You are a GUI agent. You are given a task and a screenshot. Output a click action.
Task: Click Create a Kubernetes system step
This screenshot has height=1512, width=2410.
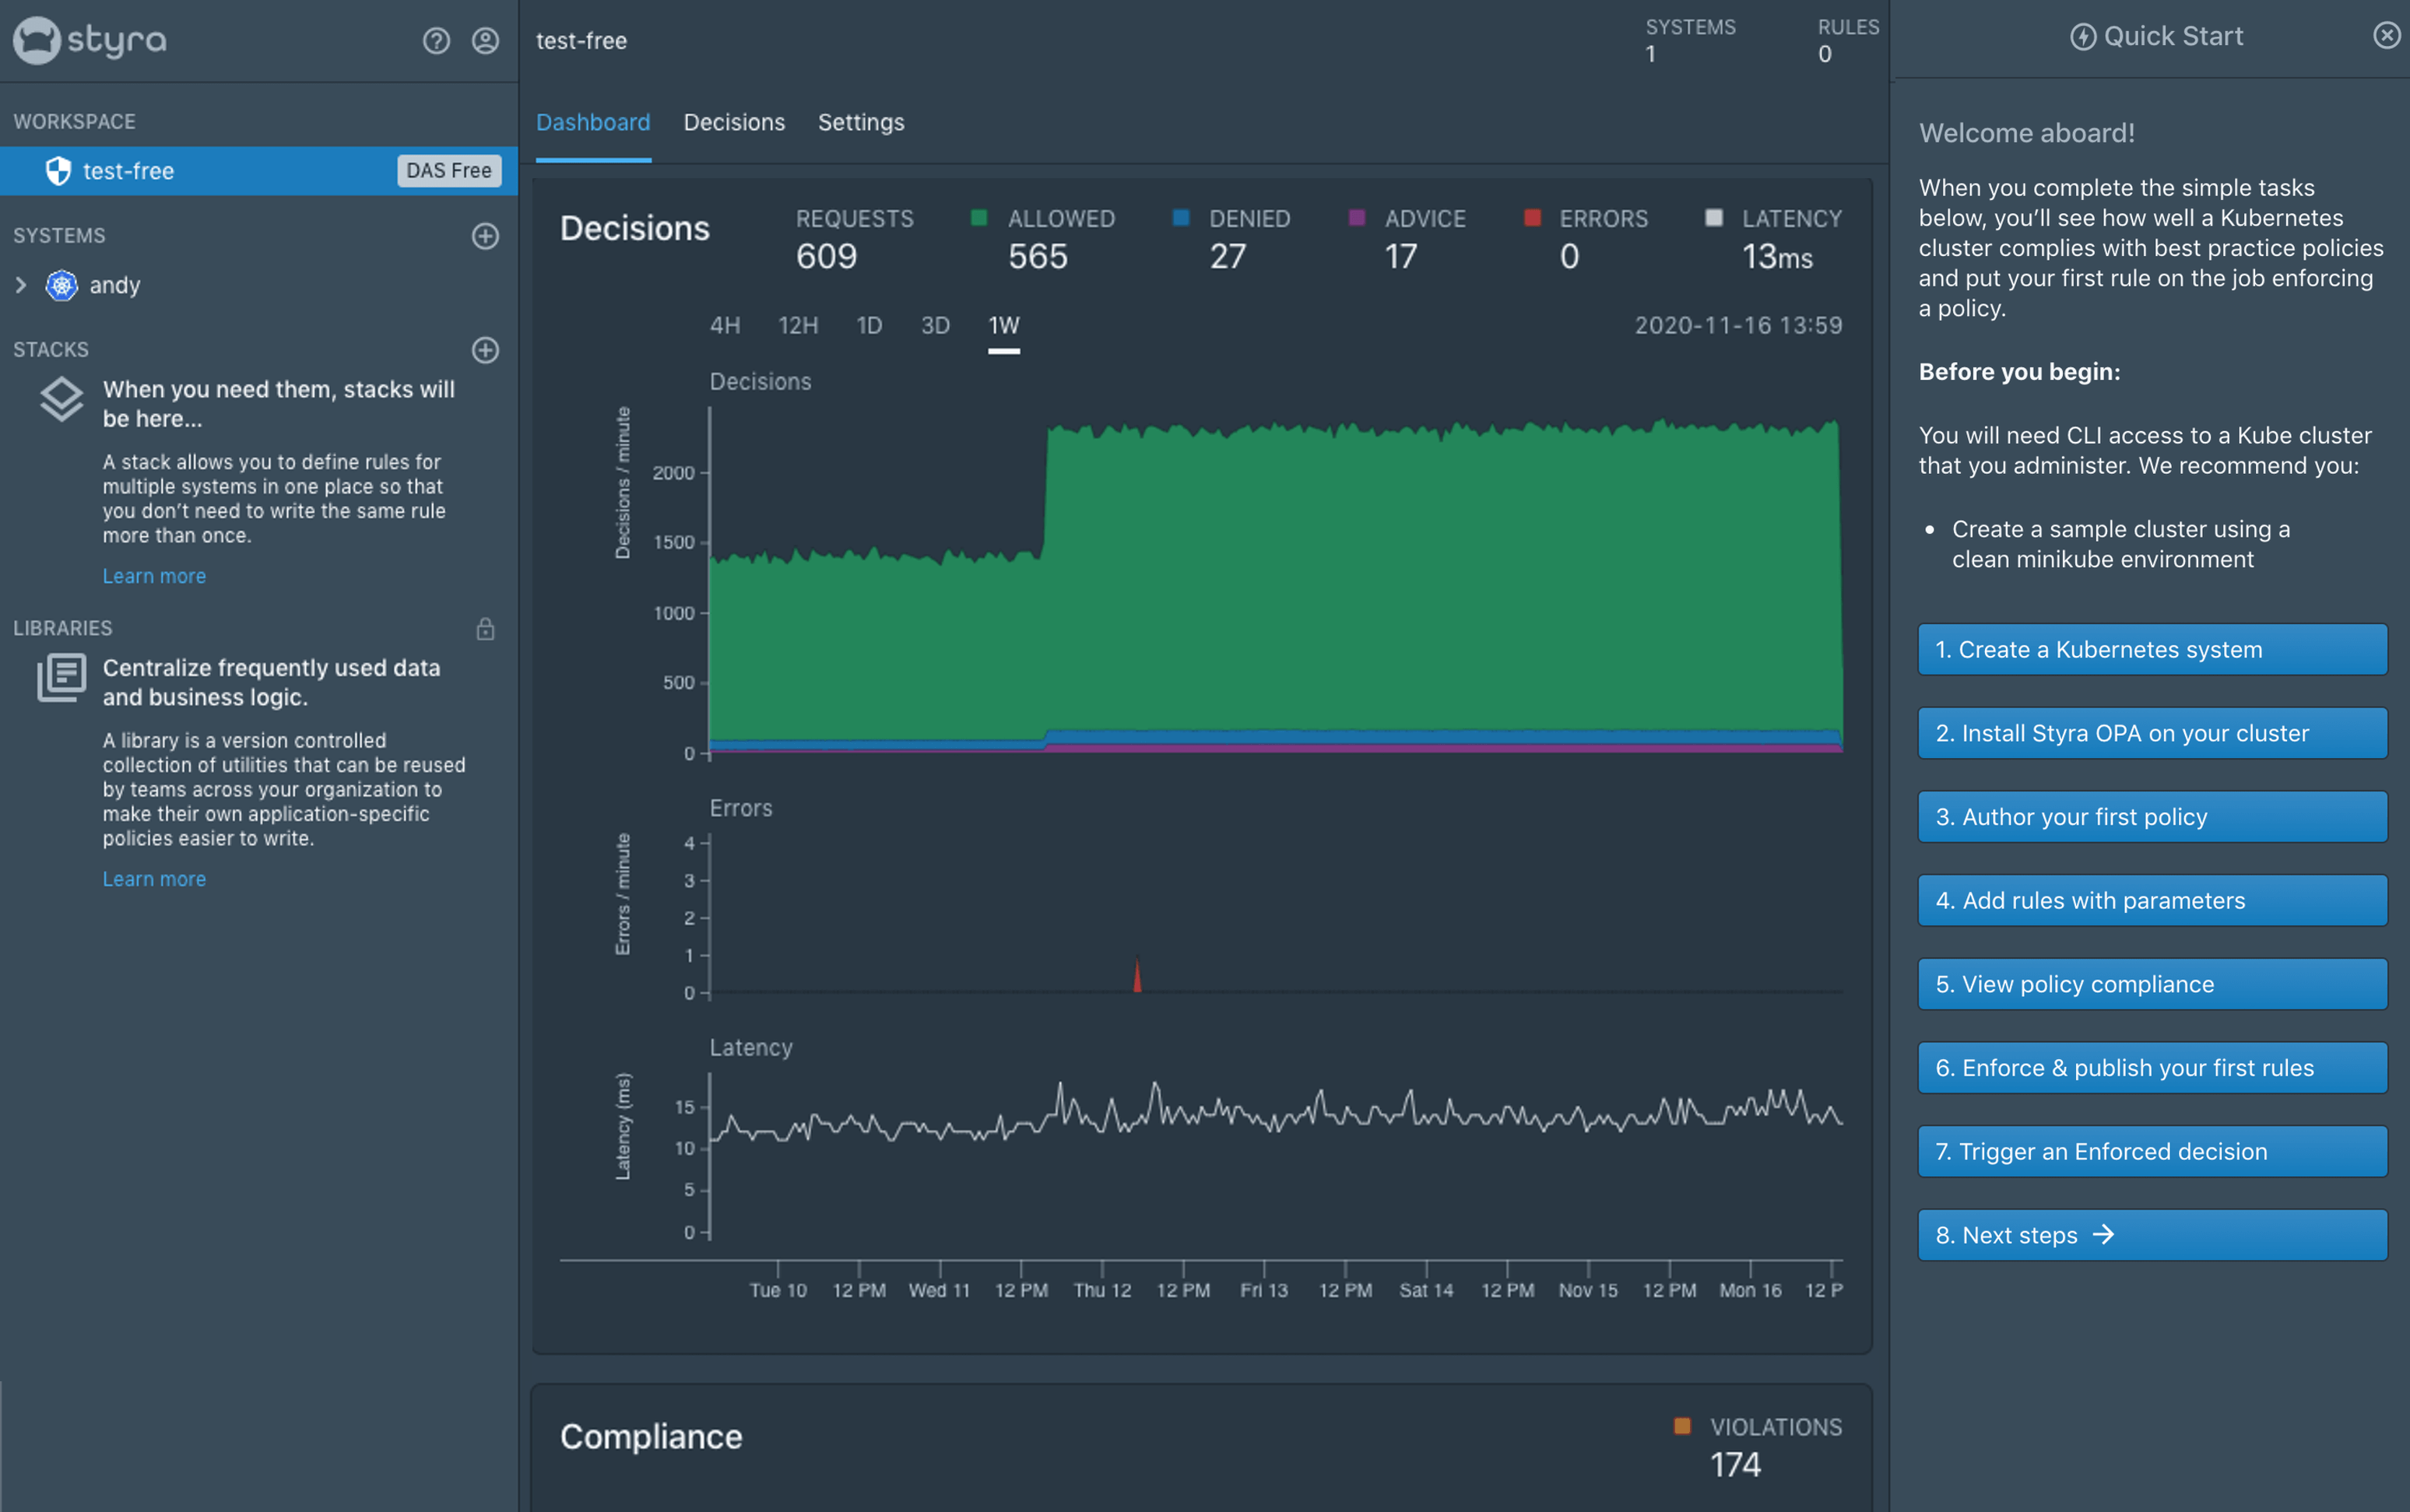point(2152,649)
